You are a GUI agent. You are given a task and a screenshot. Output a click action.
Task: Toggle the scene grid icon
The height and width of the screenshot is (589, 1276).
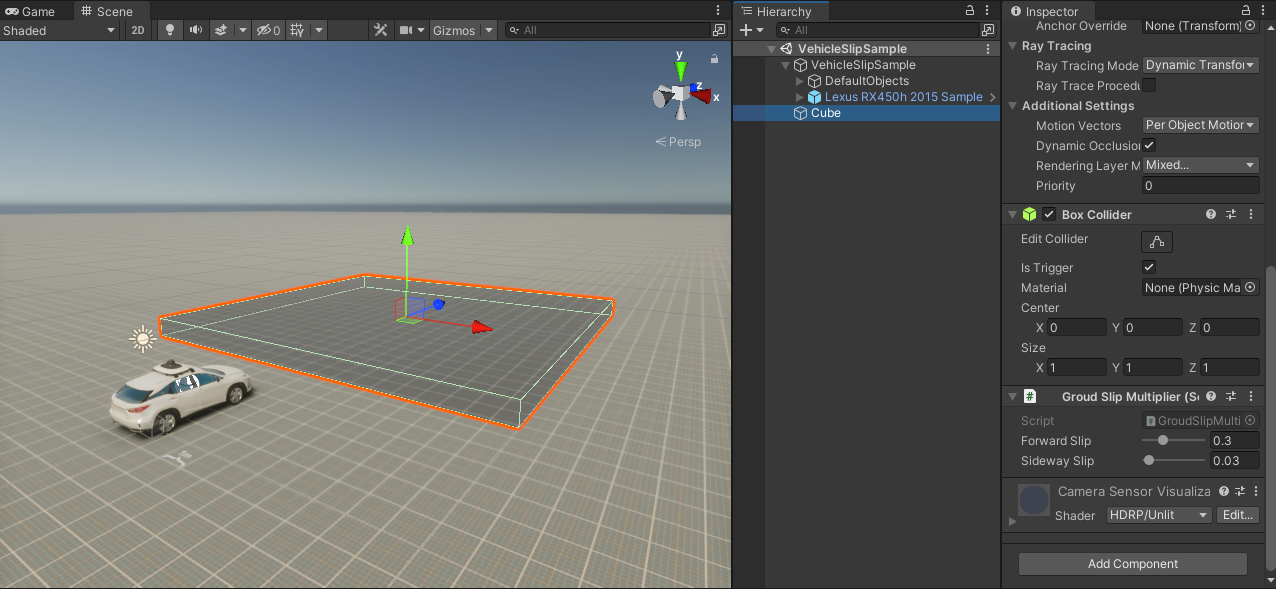pos(297,30)
